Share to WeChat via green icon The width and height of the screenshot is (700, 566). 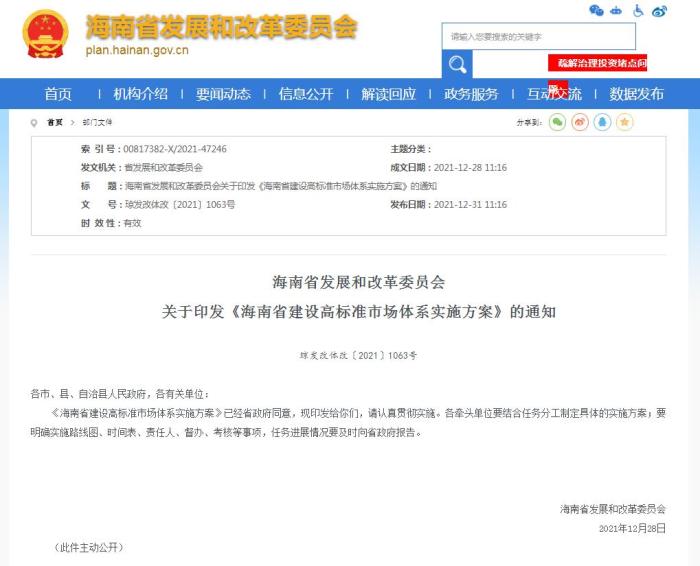click(x=557, y=122)
